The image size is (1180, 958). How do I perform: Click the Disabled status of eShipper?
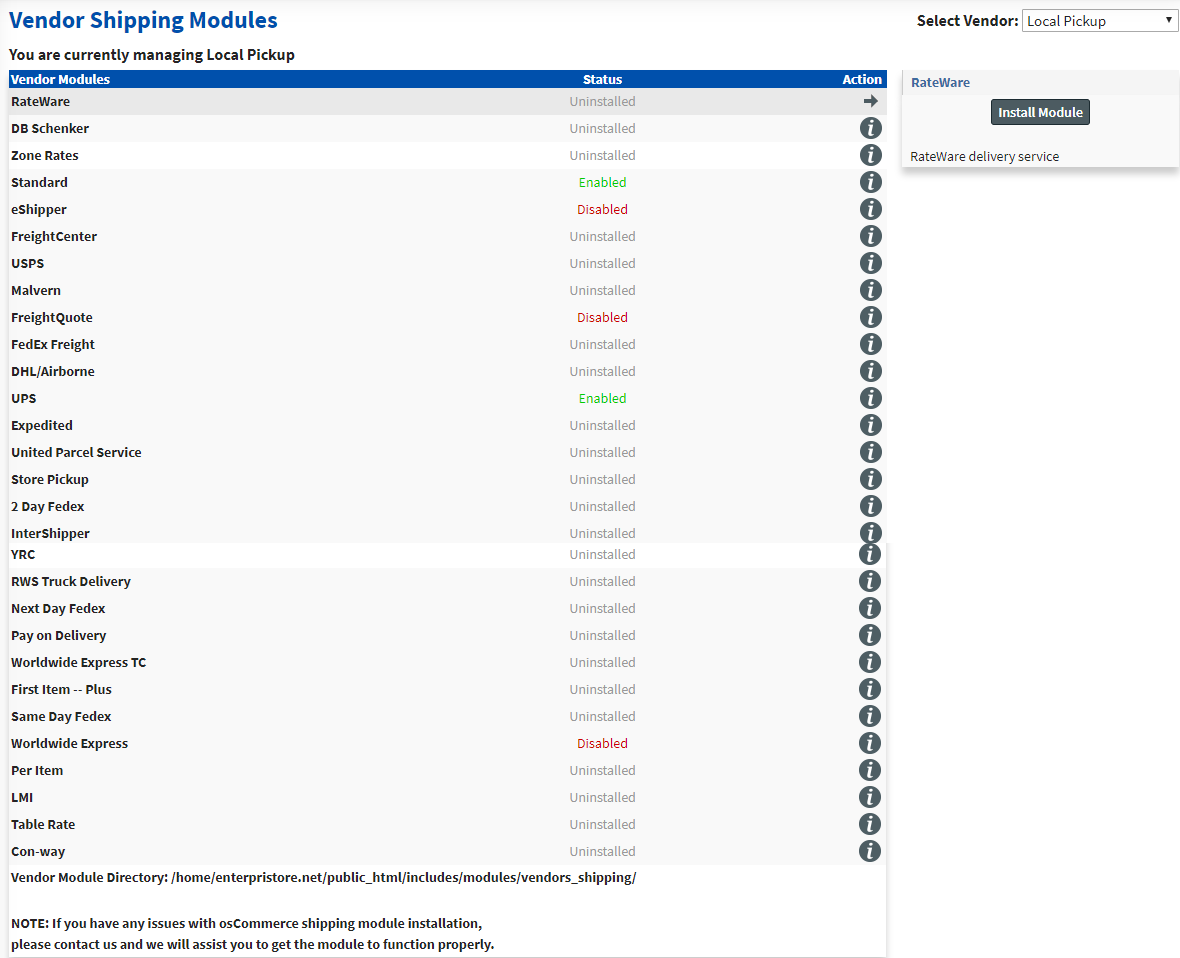(x=602, y=209)
